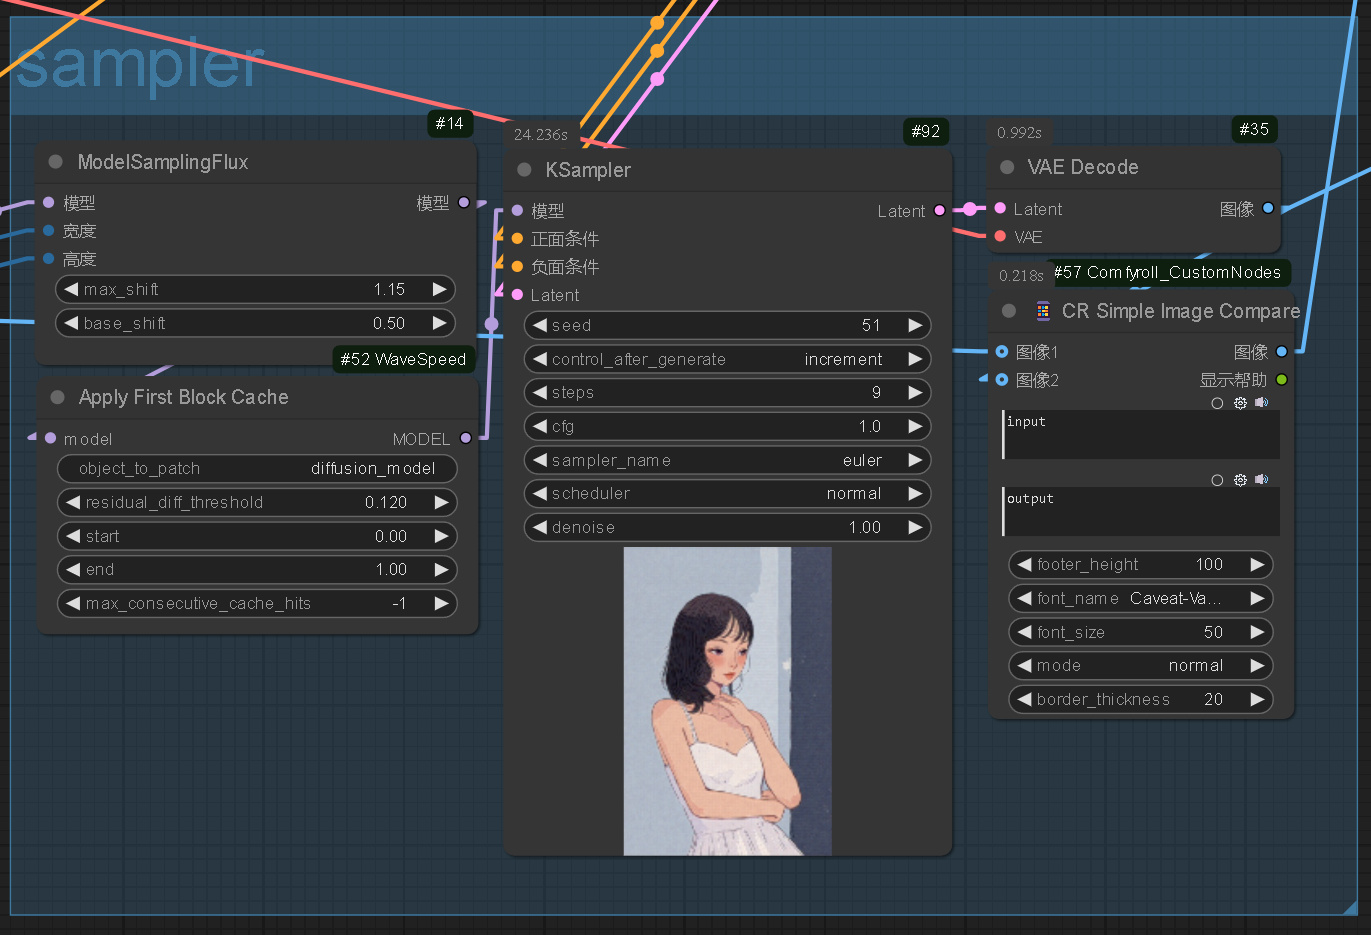The width and height of the screenshot is (1371, 935).
Task: Open the gear settings icon above the input box
Action: [x=1240, y=403]
